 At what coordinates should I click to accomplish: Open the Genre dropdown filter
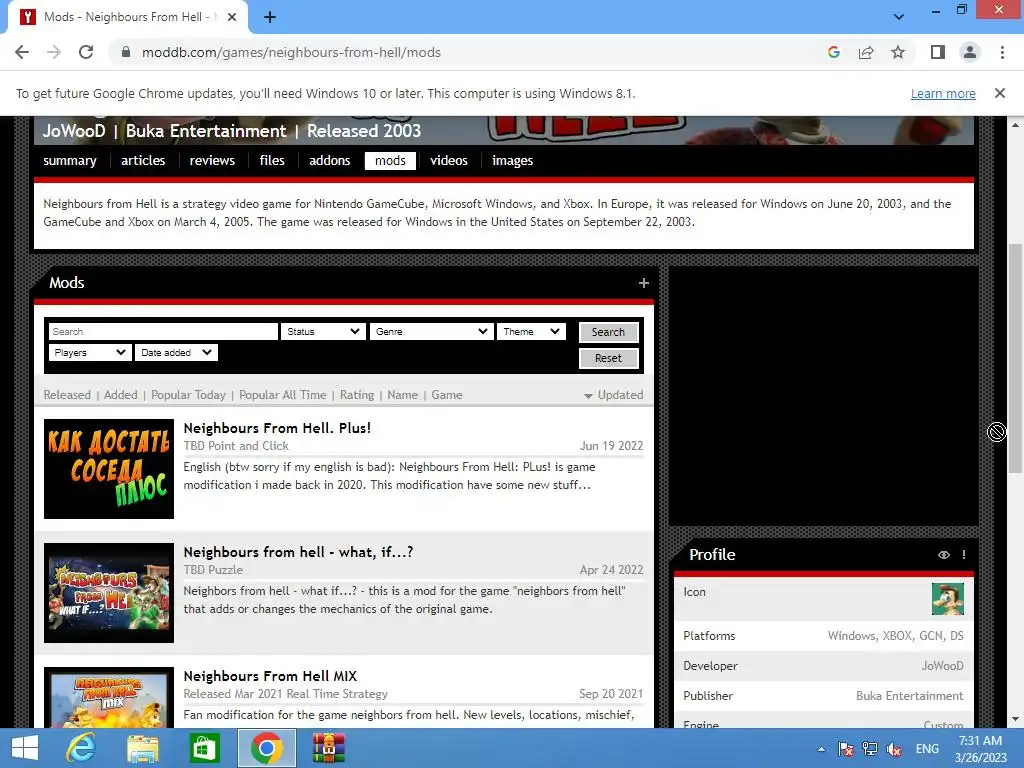[431, 332]
